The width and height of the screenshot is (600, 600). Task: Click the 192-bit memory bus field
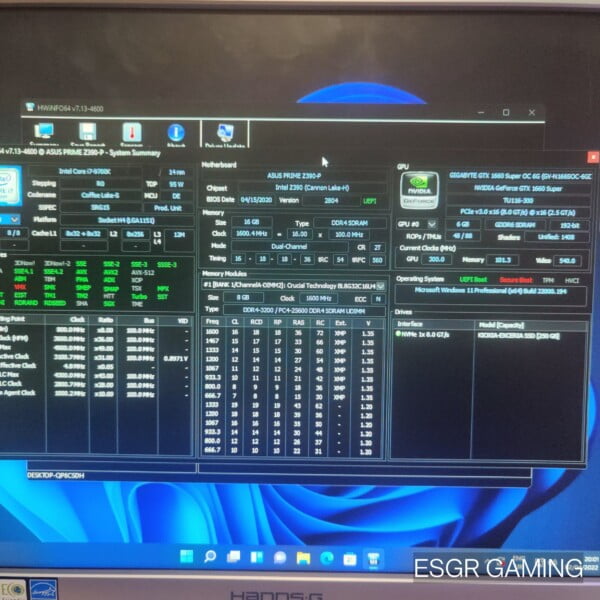569,225
